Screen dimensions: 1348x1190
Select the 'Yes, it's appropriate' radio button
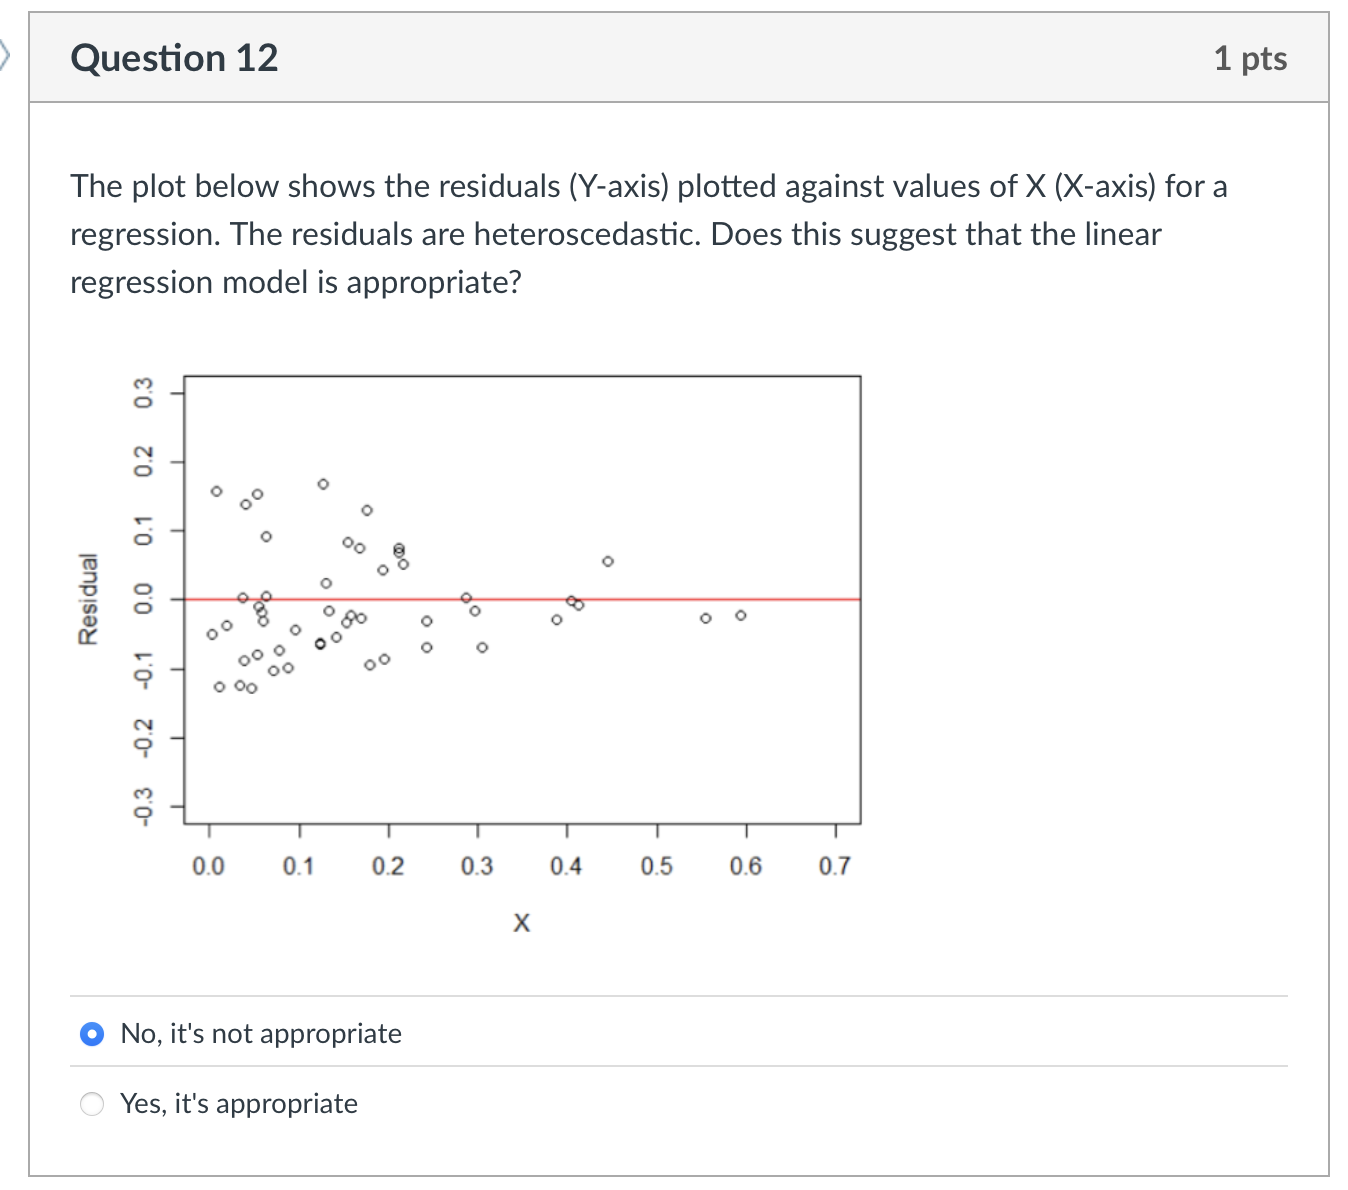[91, 1104]
